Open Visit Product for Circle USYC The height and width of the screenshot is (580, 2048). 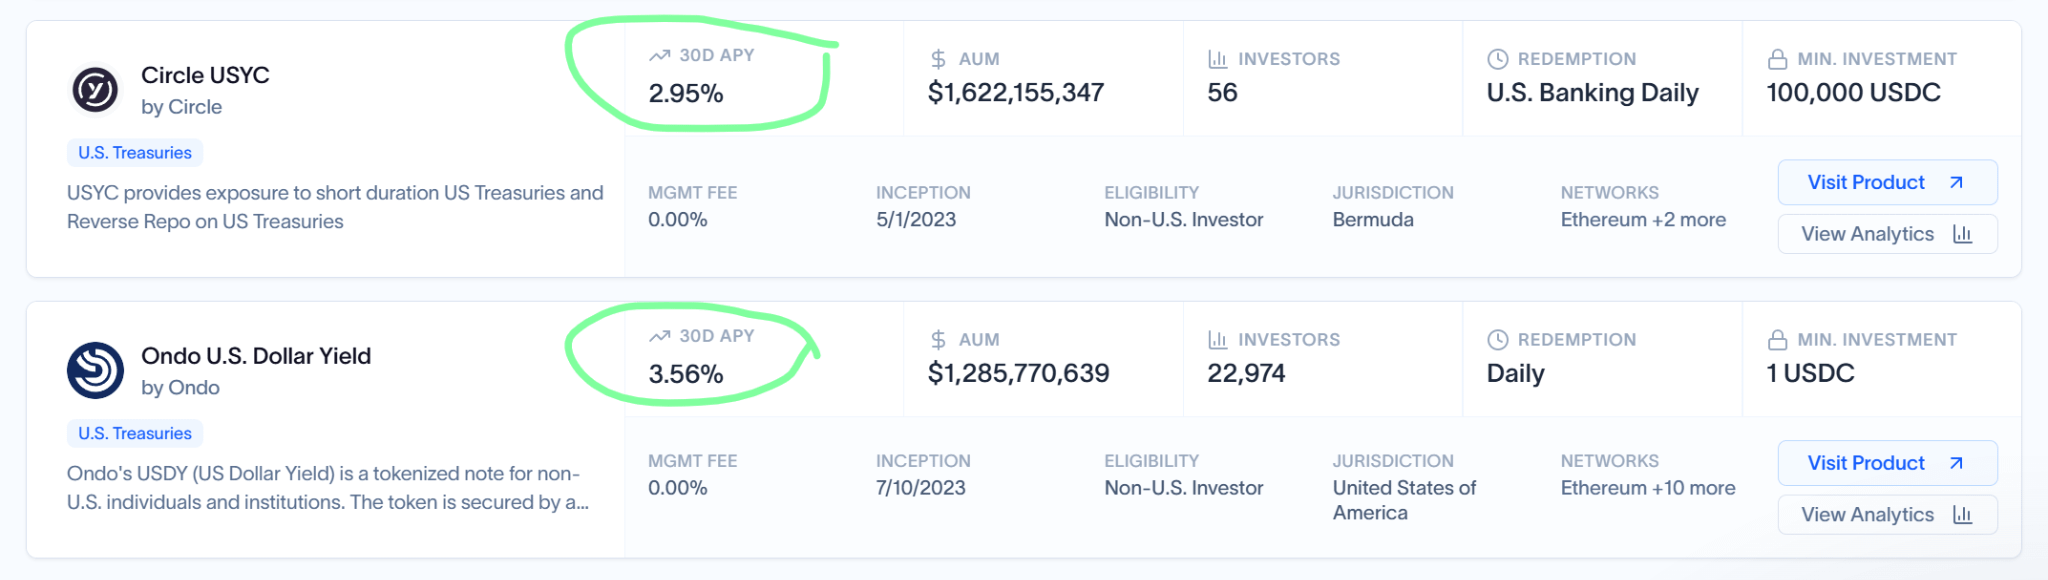point(1886,182)
